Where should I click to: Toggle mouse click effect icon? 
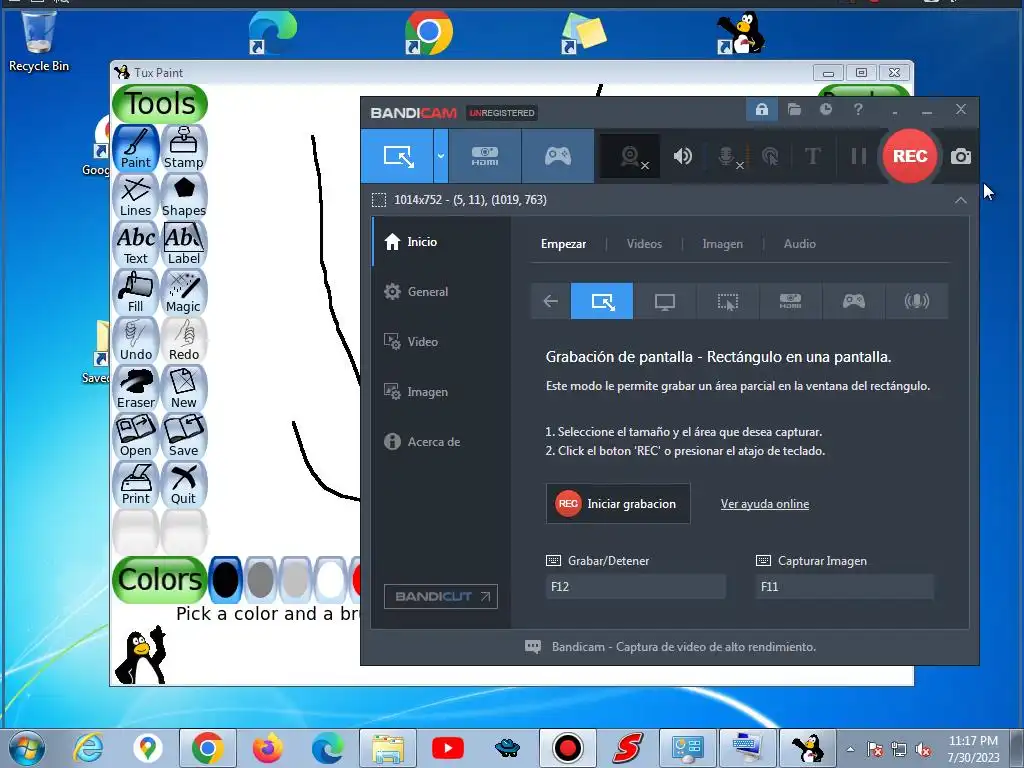click(x=770, y=156)
